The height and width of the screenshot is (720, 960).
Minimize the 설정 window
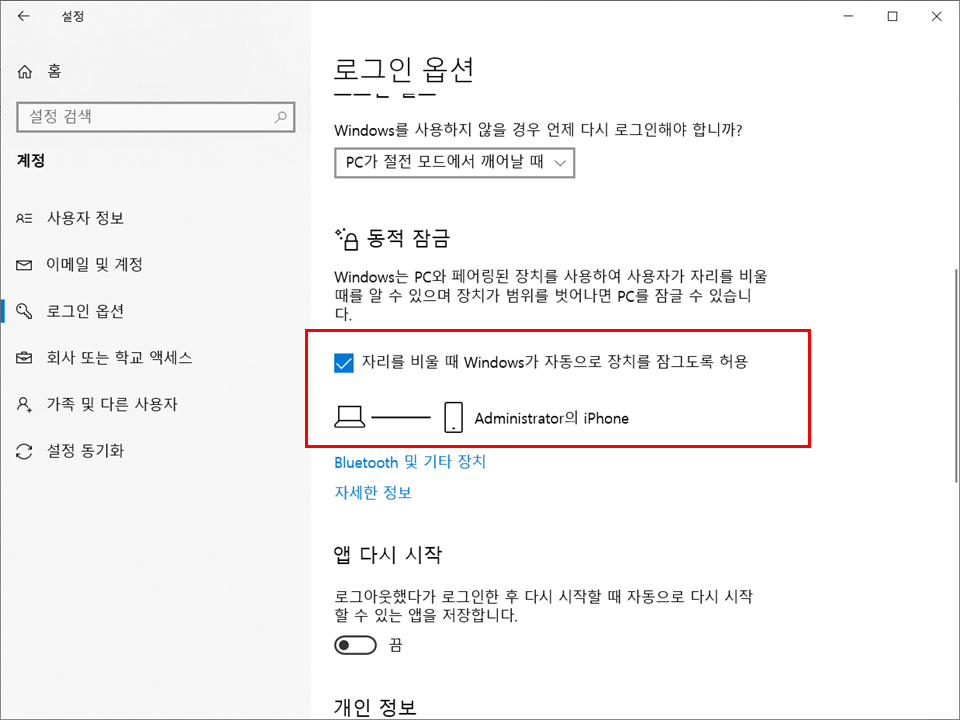click(849, 17)
